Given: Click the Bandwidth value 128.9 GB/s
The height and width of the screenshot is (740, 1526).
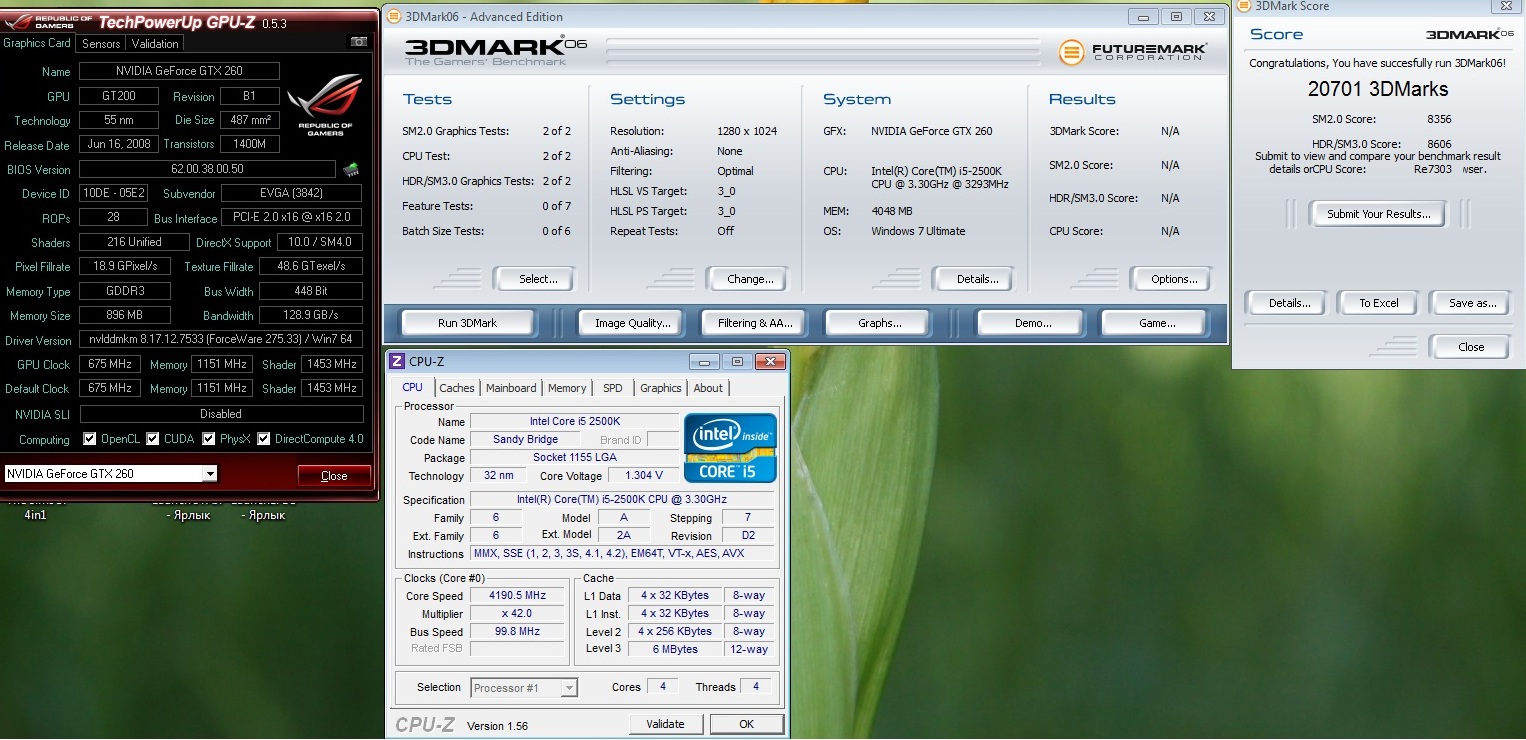Looking at the screenshot, I should coord(311,316).
